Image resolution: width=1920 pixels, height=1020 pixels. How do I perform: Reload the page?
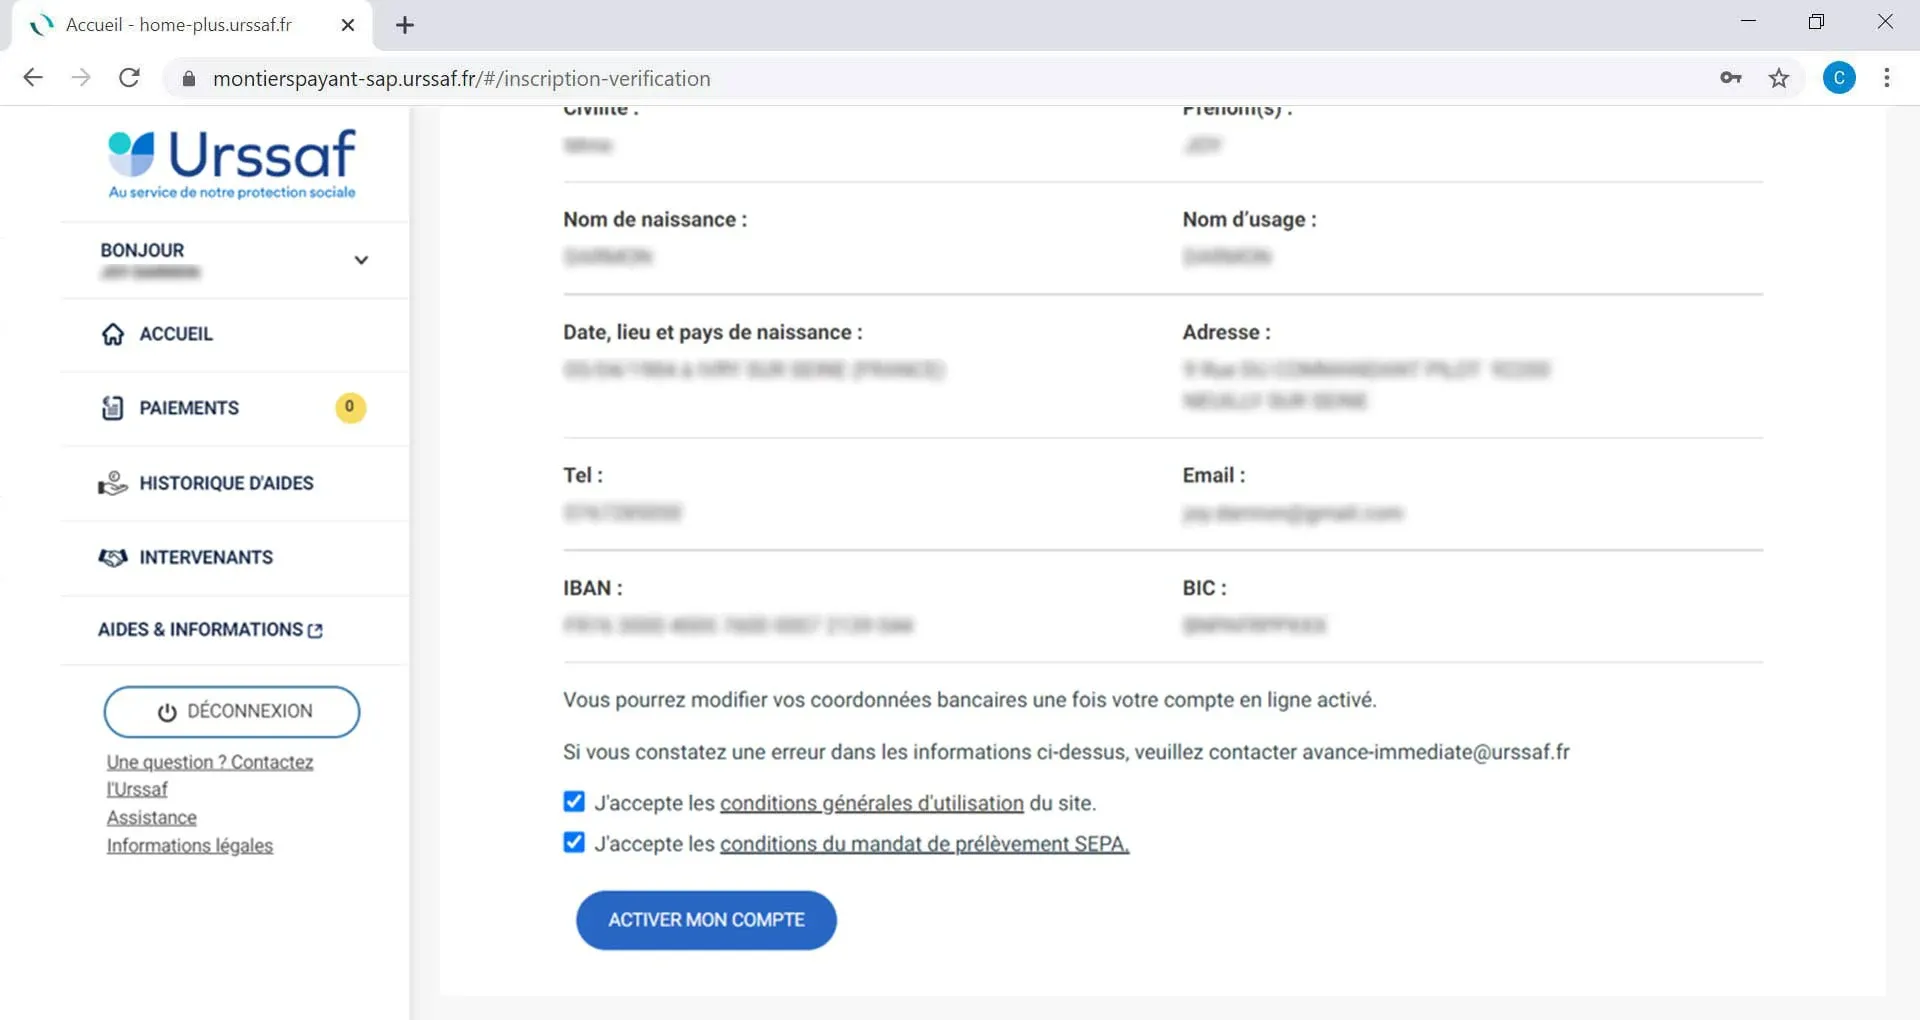(129, 78)
